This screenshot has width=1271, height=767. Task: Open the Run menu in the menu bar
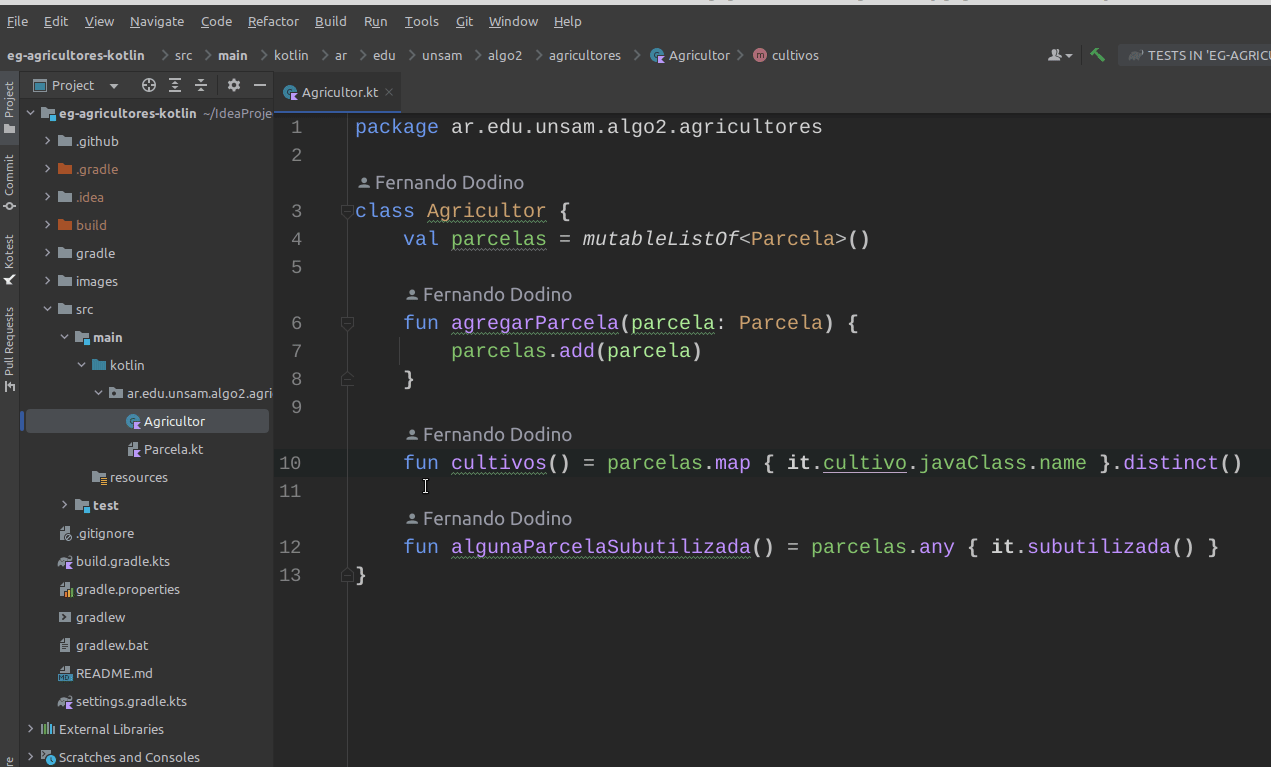pos(375,21)
